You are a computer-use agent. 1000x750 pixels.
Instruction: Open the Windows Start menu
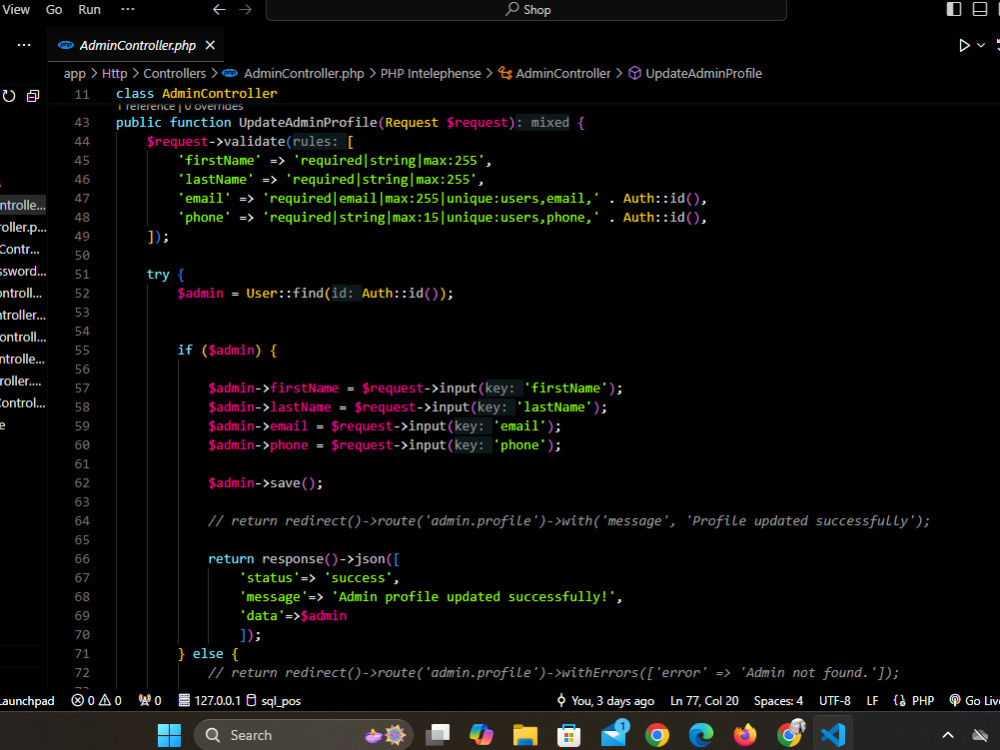click(x=169, y=735)
